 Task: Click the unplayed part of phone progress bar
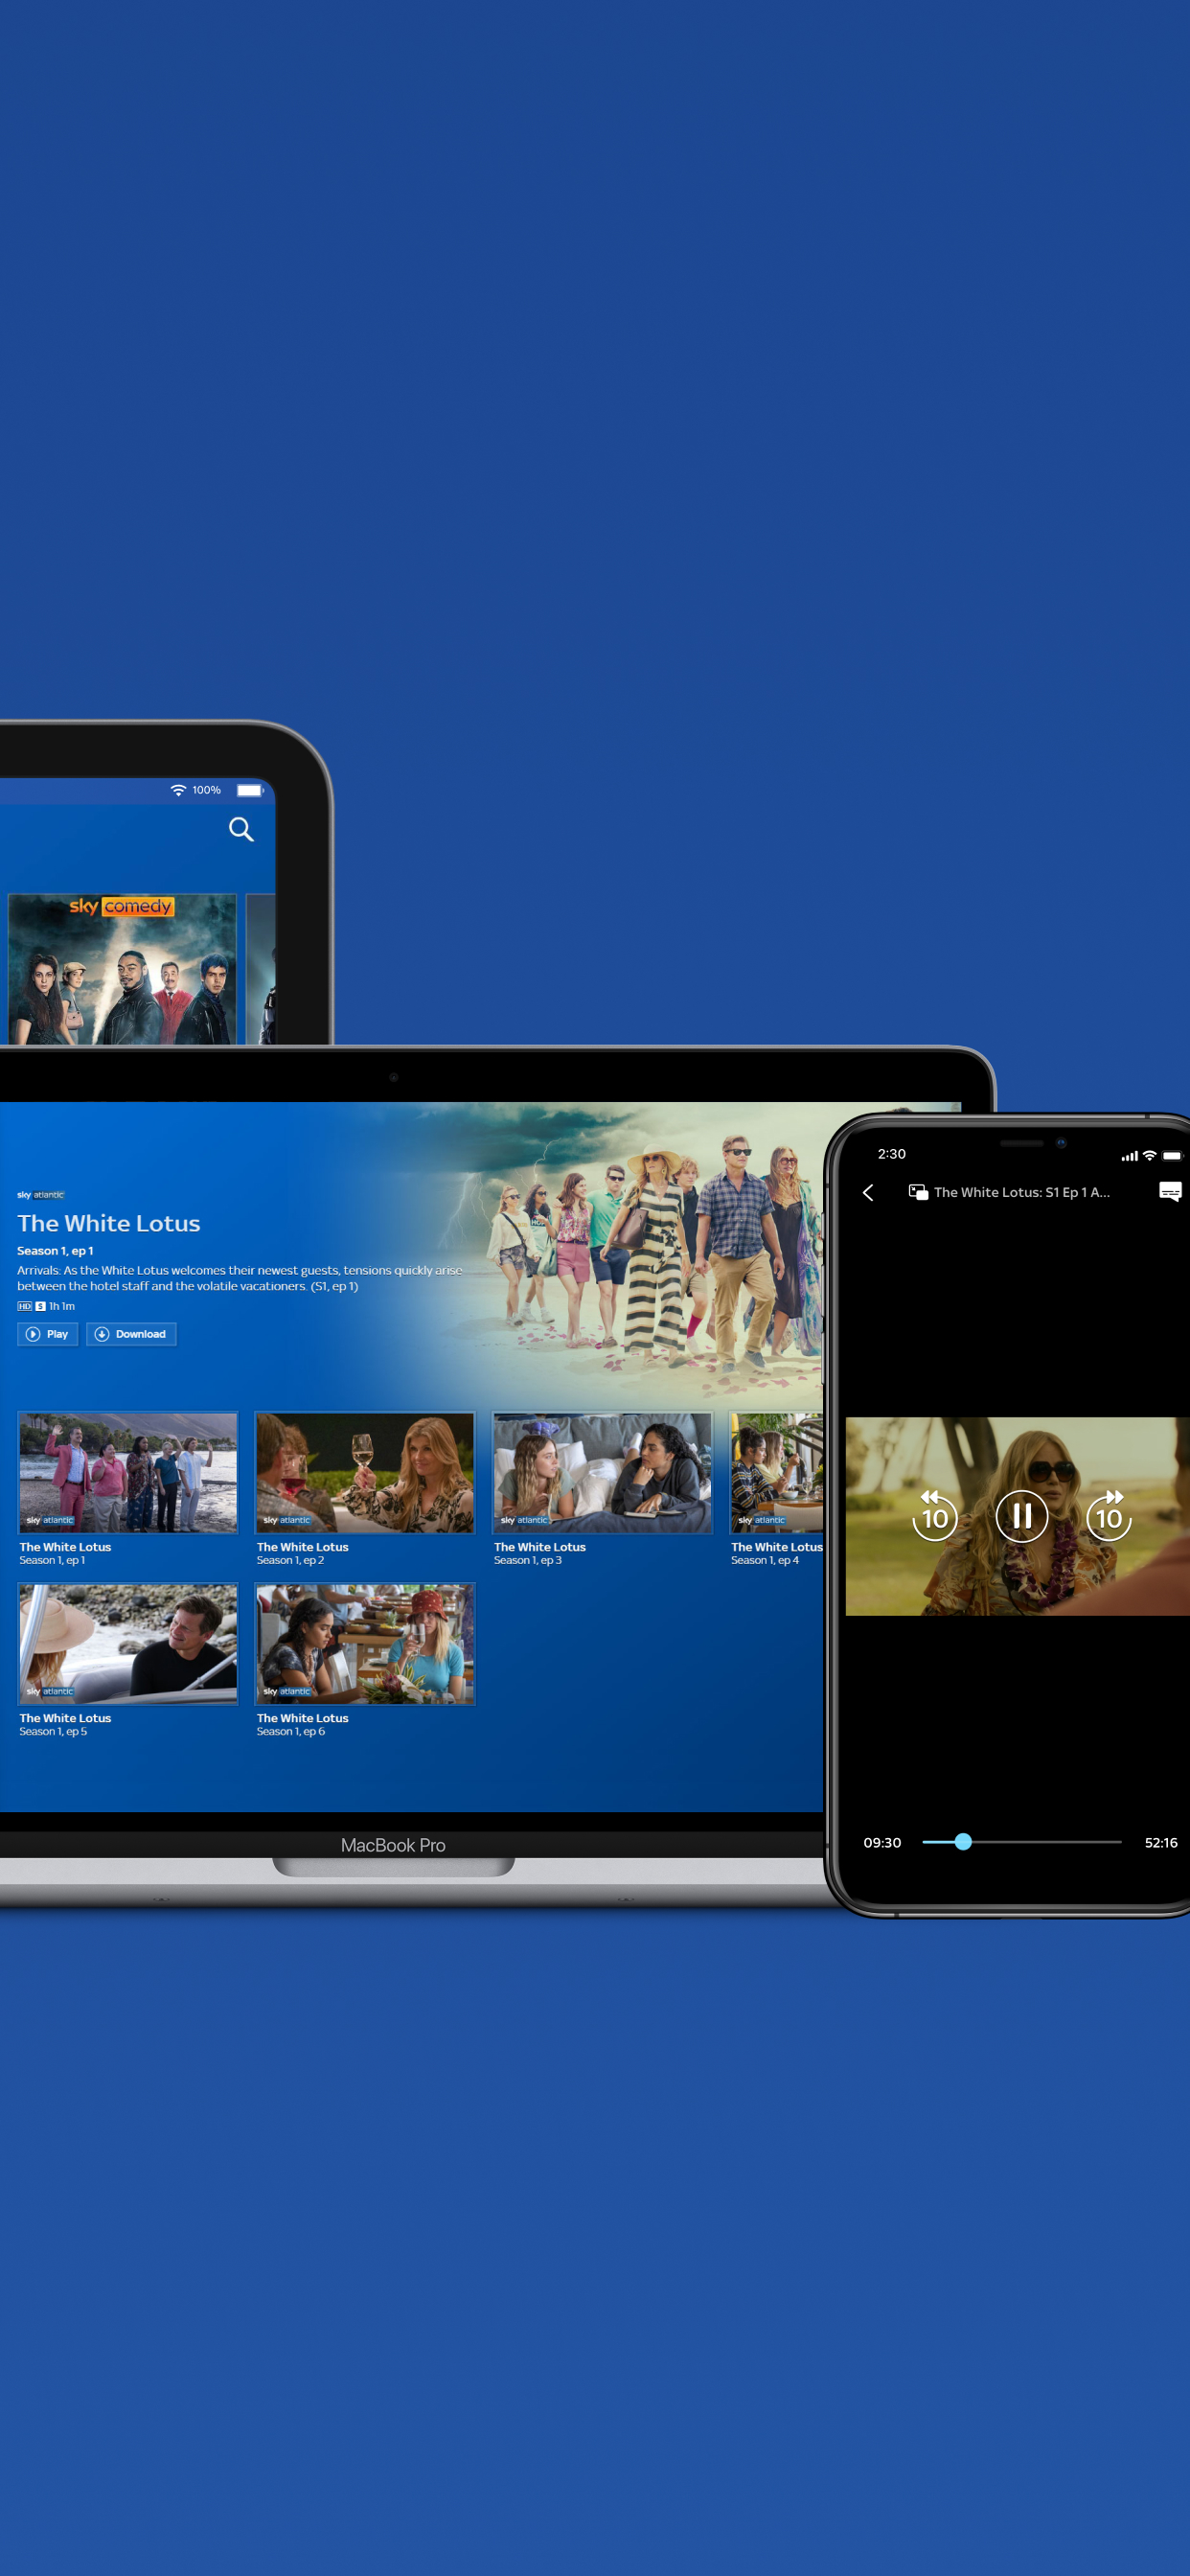coord(1047,1841)
